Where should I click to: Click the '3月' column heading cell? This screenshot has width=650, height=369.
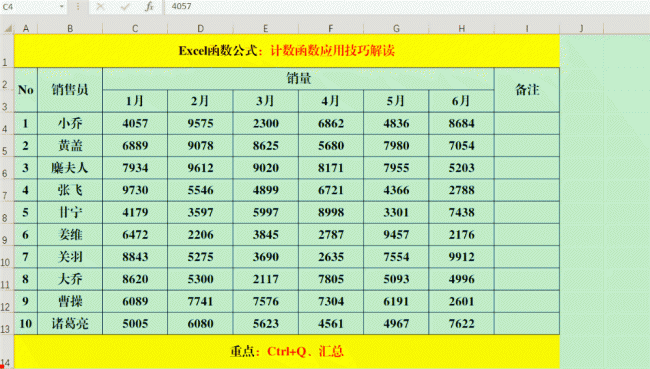coord(266,101)
